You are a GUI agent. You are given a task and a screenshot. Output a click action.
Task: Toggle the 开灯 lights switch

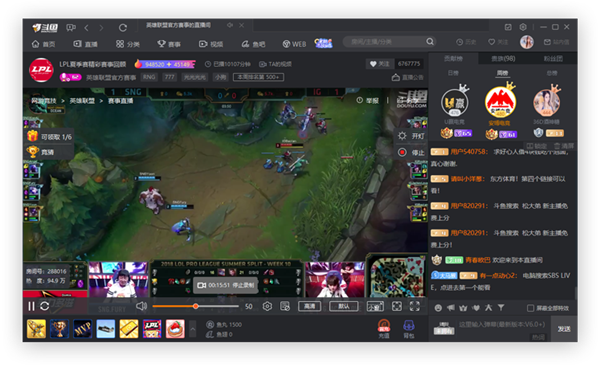(x=411, y=136)
